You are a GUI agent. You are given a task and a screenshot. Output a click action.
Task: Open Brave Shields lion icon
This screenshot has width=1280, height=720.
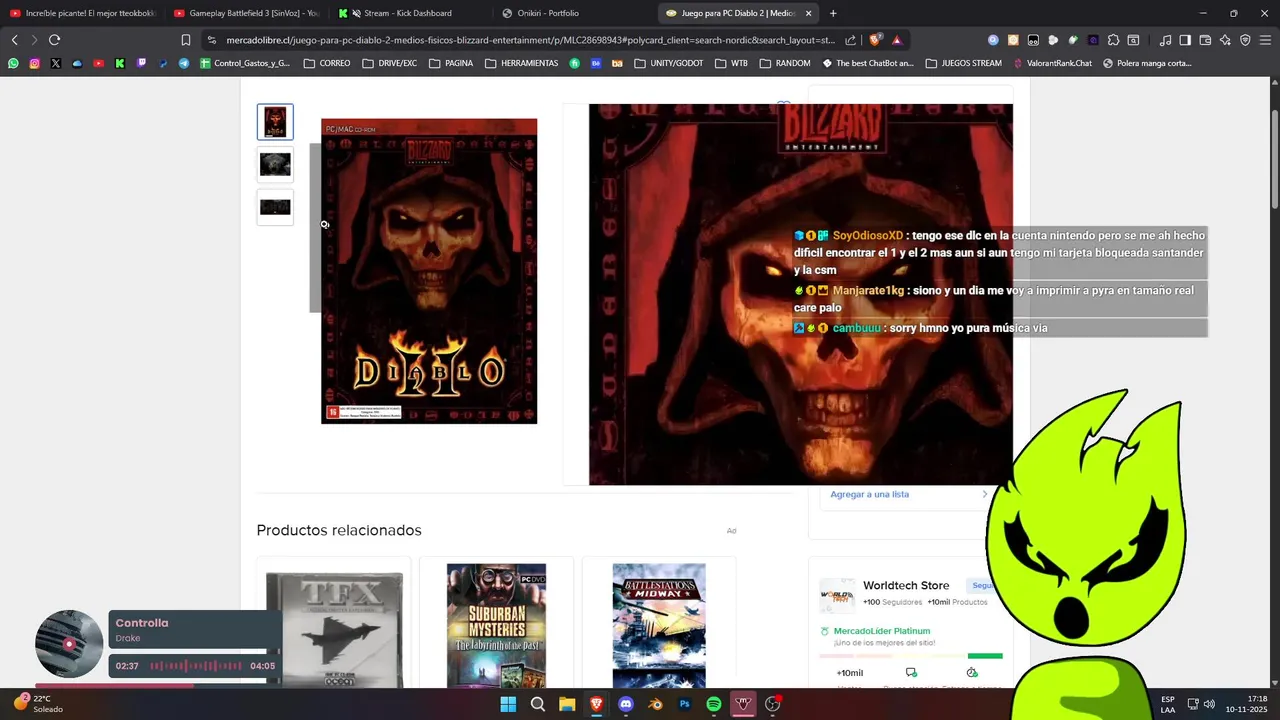[875, 40]
